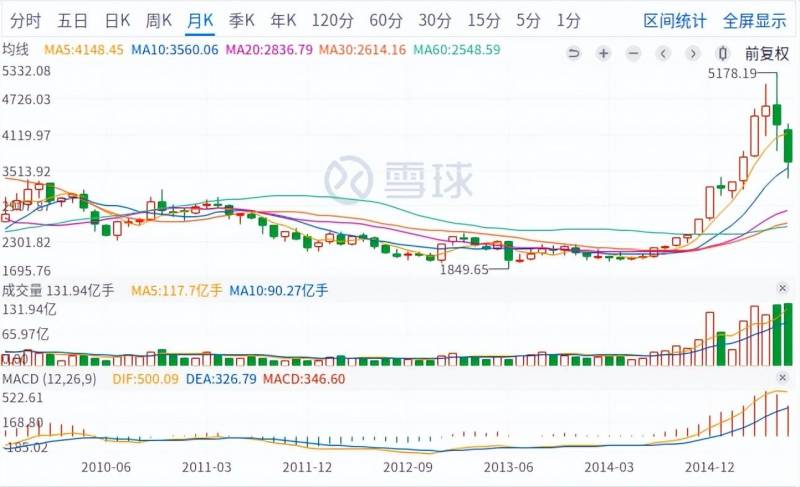
Task: Click the 65.97亿 volume axis label
Action: tap(26, 335)
